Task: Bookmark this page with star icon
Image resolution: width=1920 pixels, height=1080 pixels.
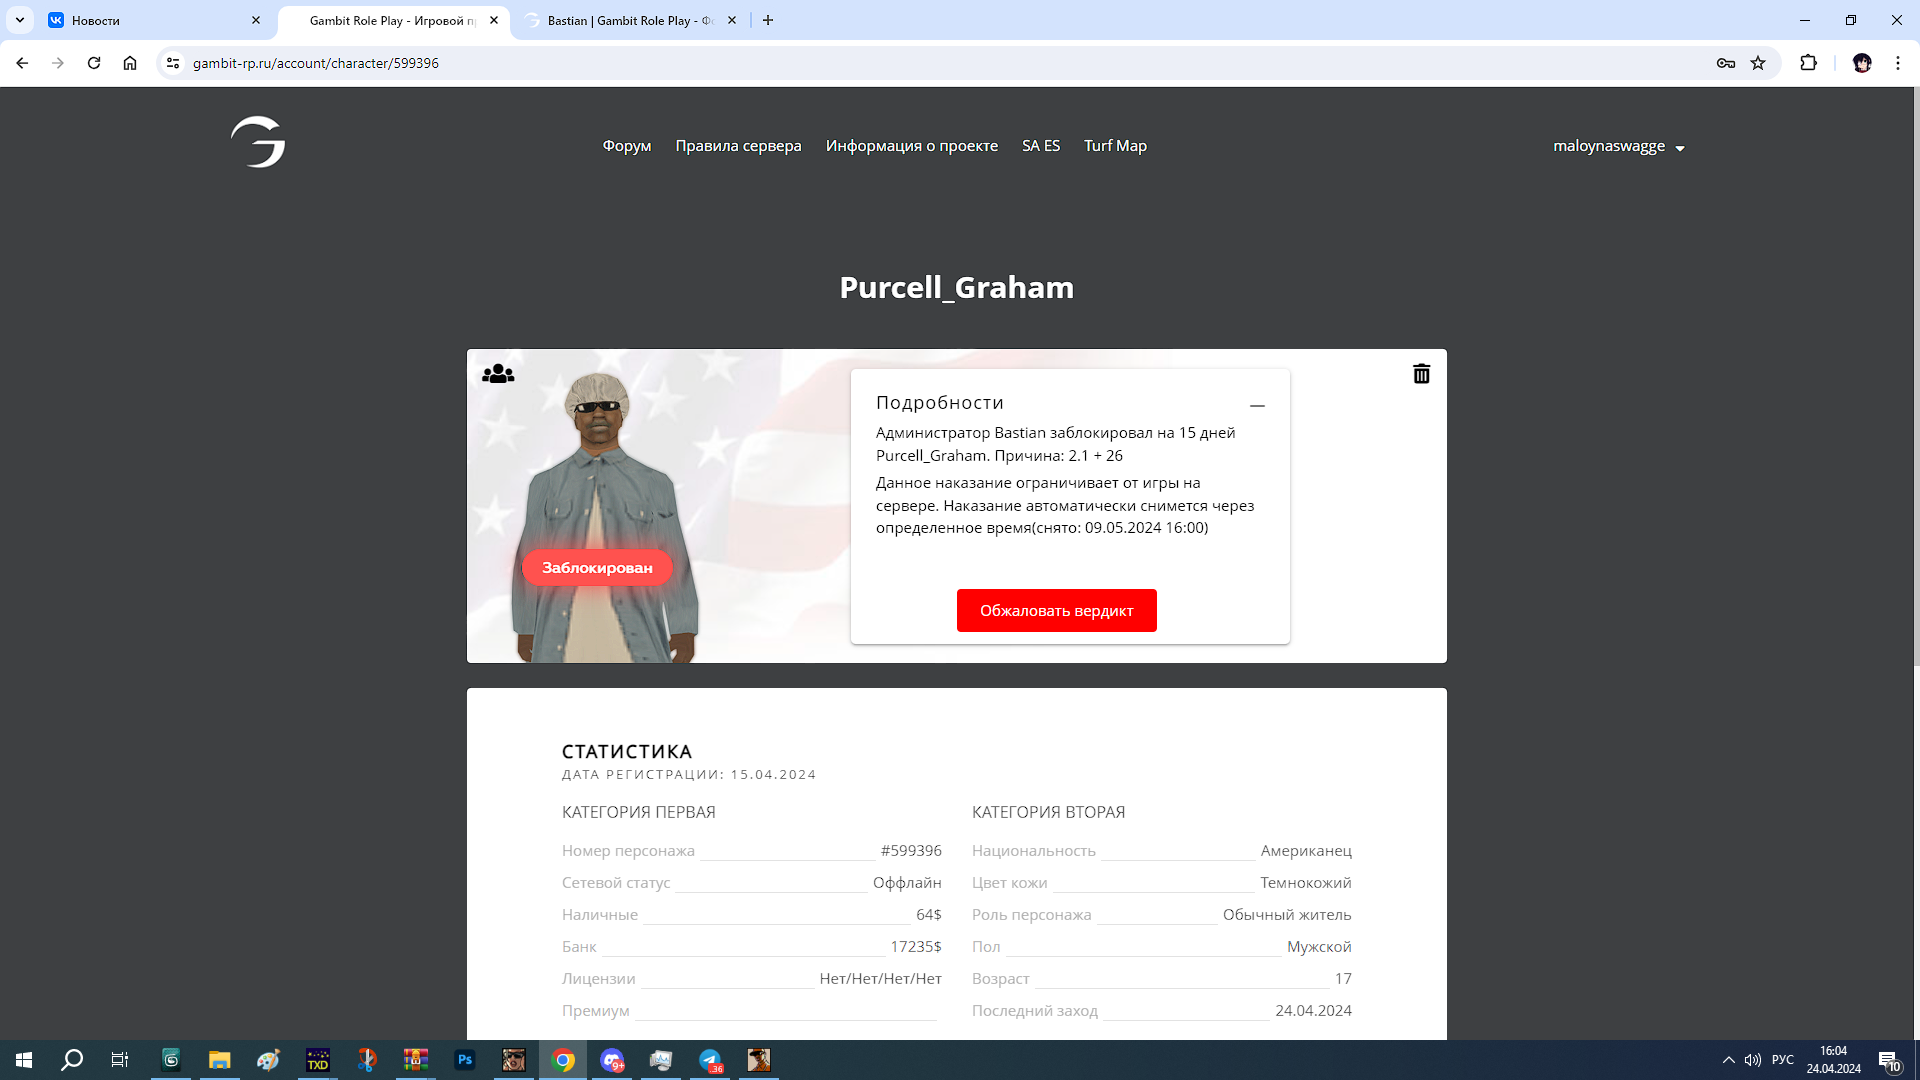Action: tap(1758, 63)
